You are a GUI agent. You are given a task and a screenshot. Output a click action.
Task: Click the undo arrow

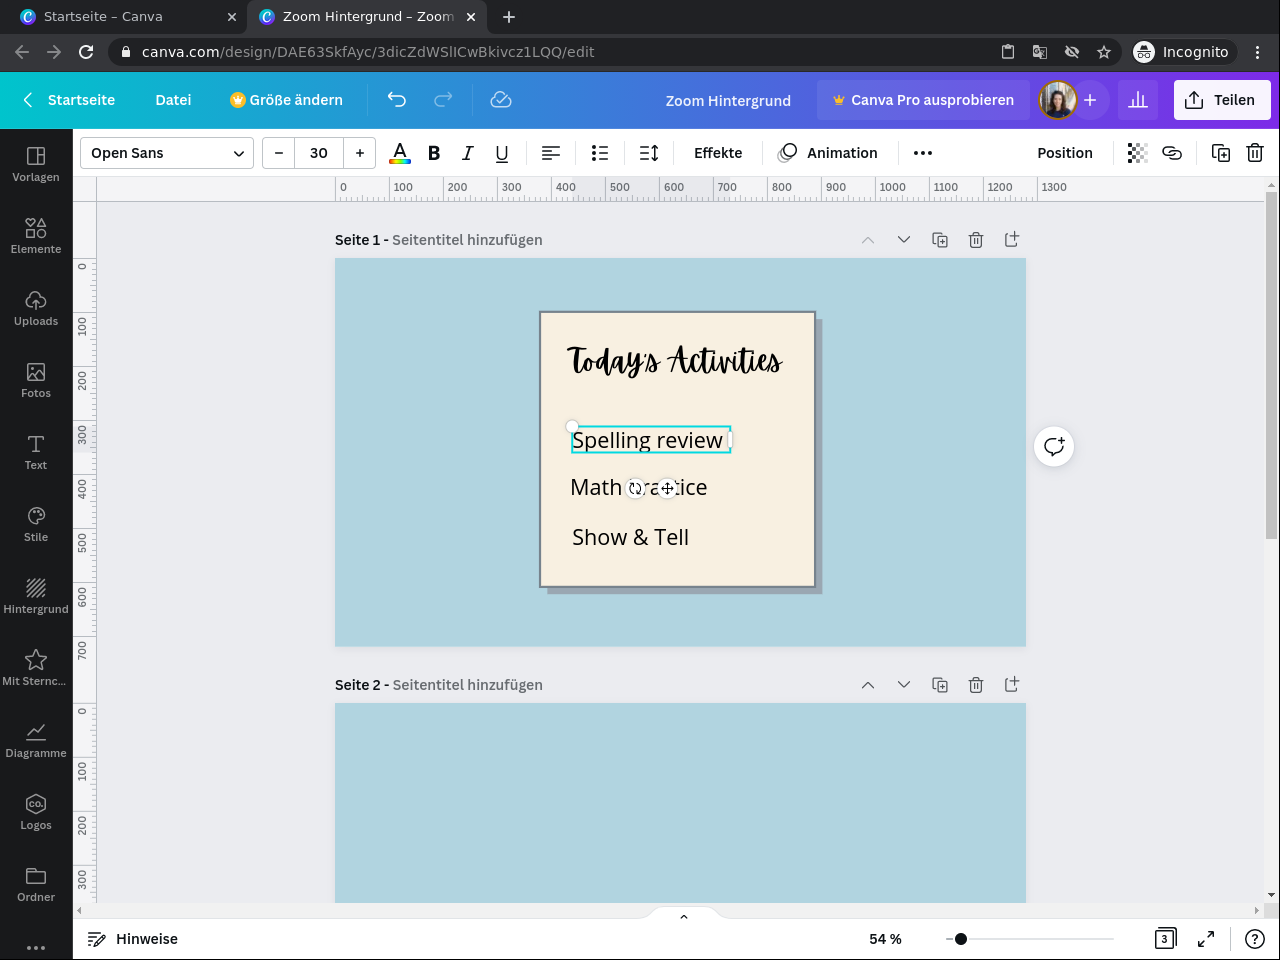coord(397,100)
